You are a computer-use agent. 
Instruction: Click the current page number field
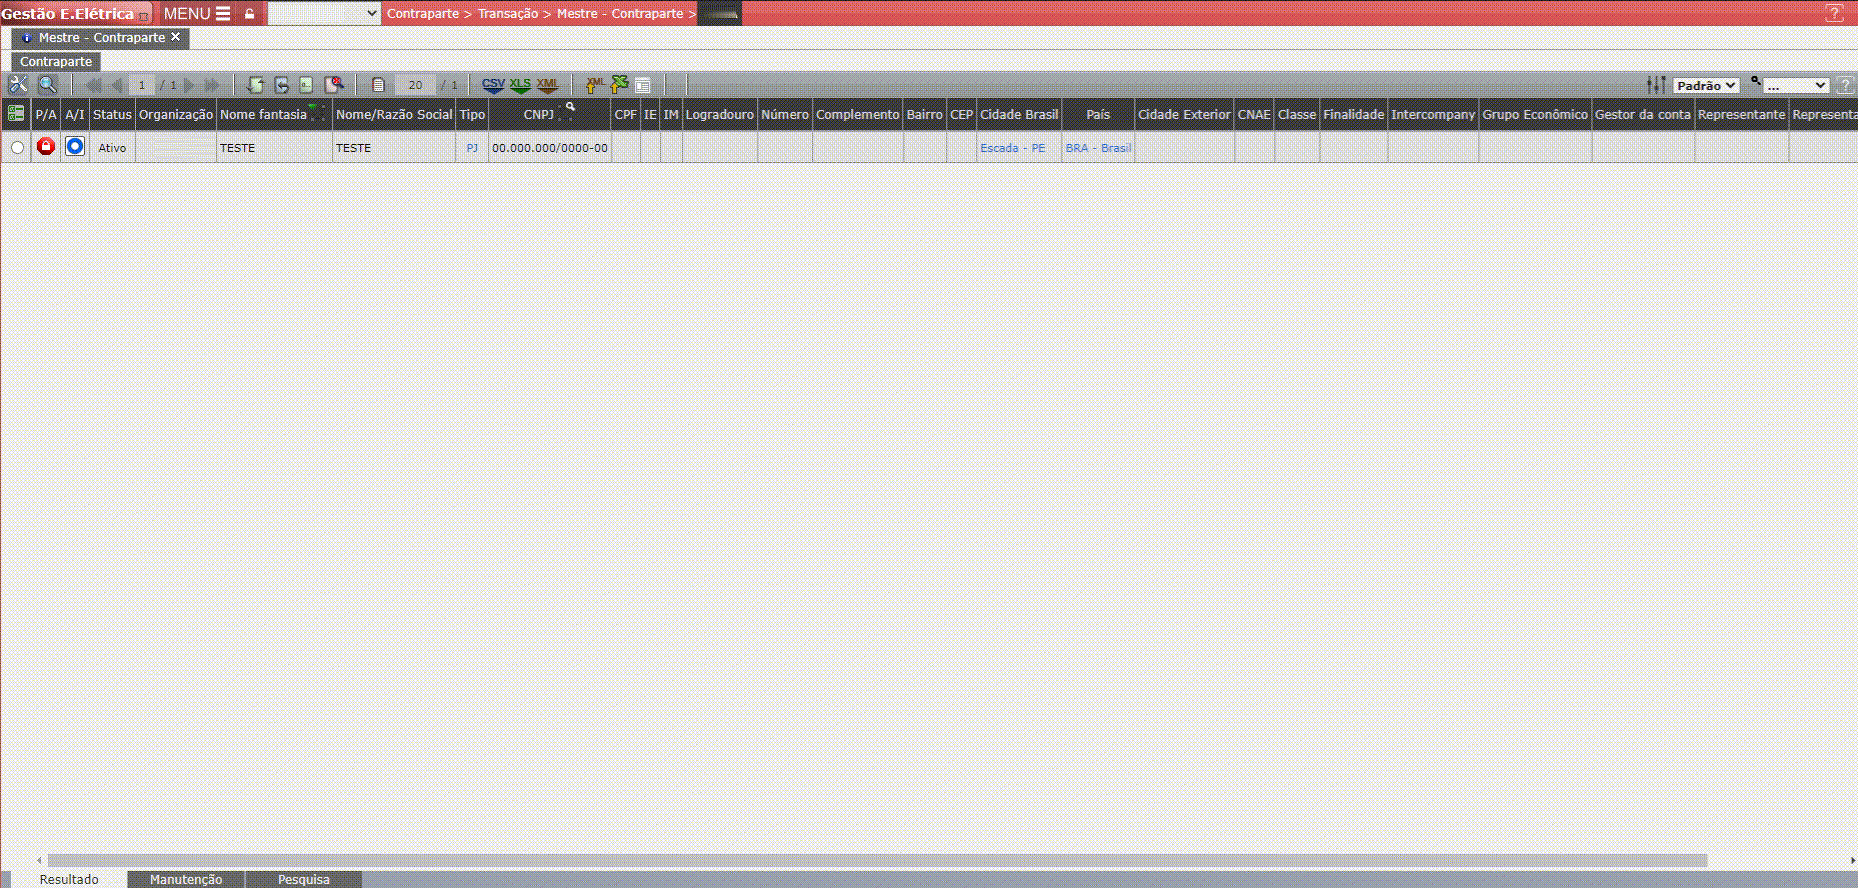tap(142, 85)
